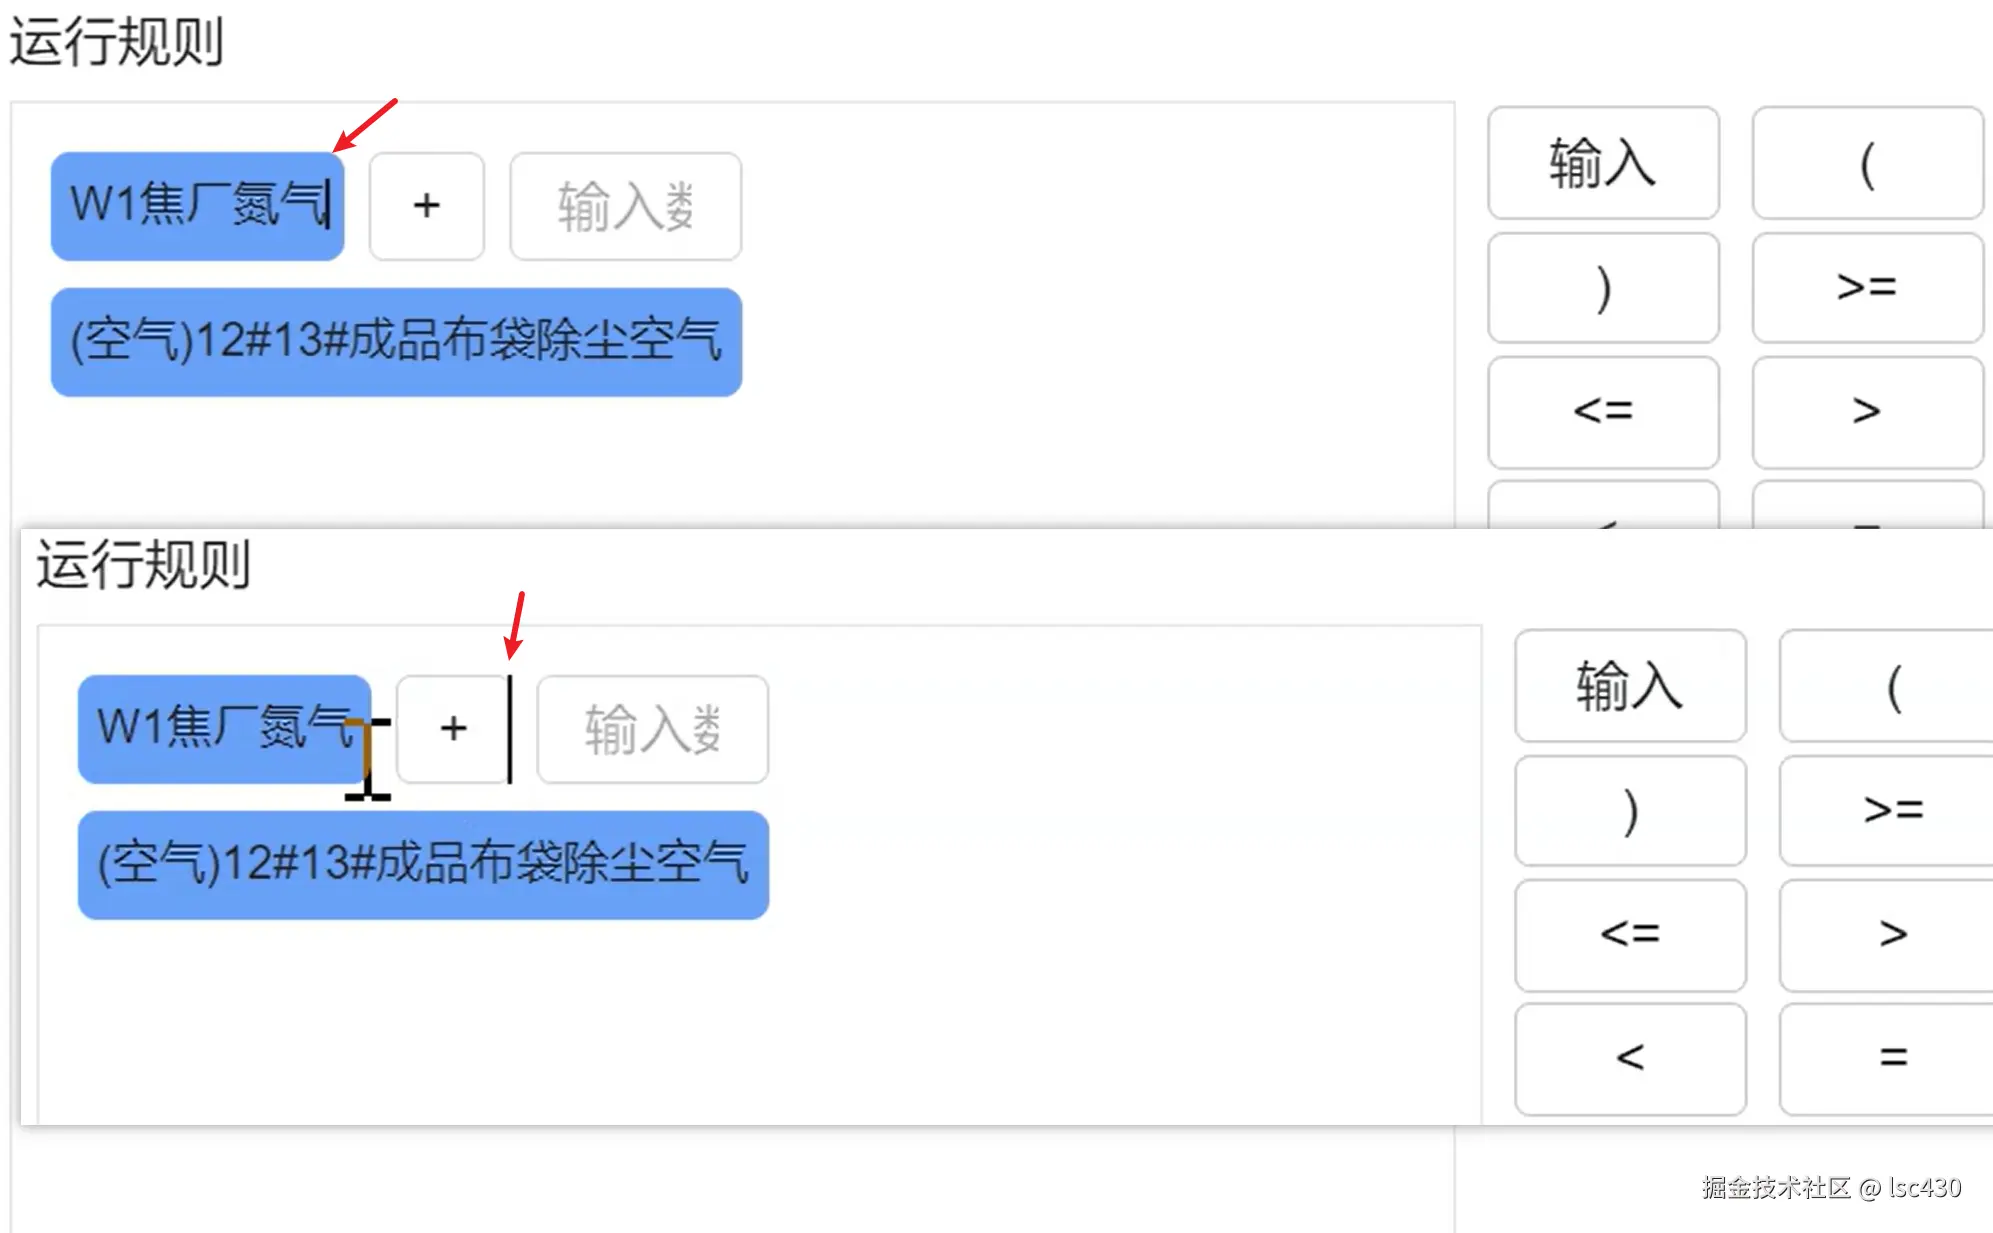Click the 输入 button in the lower panel

[x=1630, y=686]
